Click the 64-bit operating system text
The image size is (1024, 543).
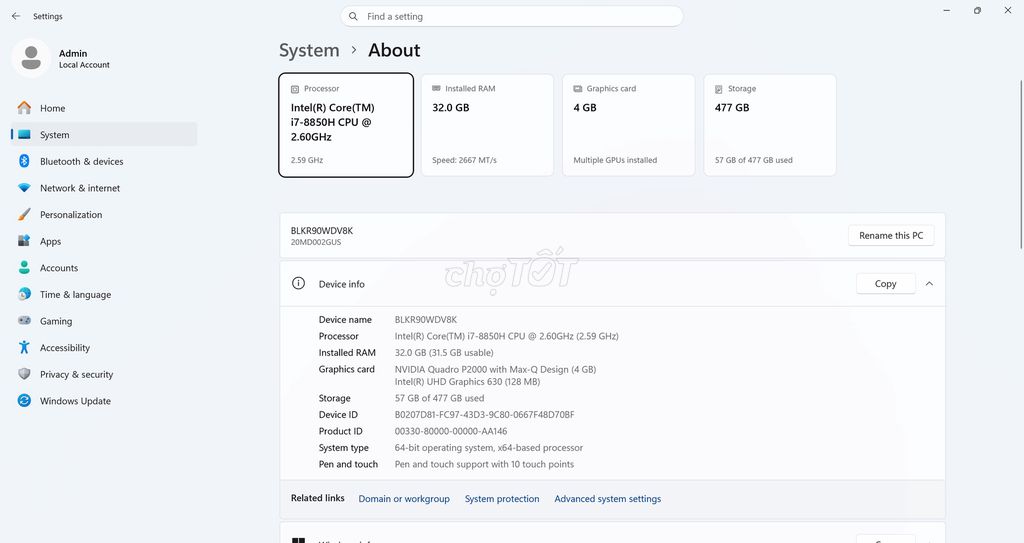488,448
